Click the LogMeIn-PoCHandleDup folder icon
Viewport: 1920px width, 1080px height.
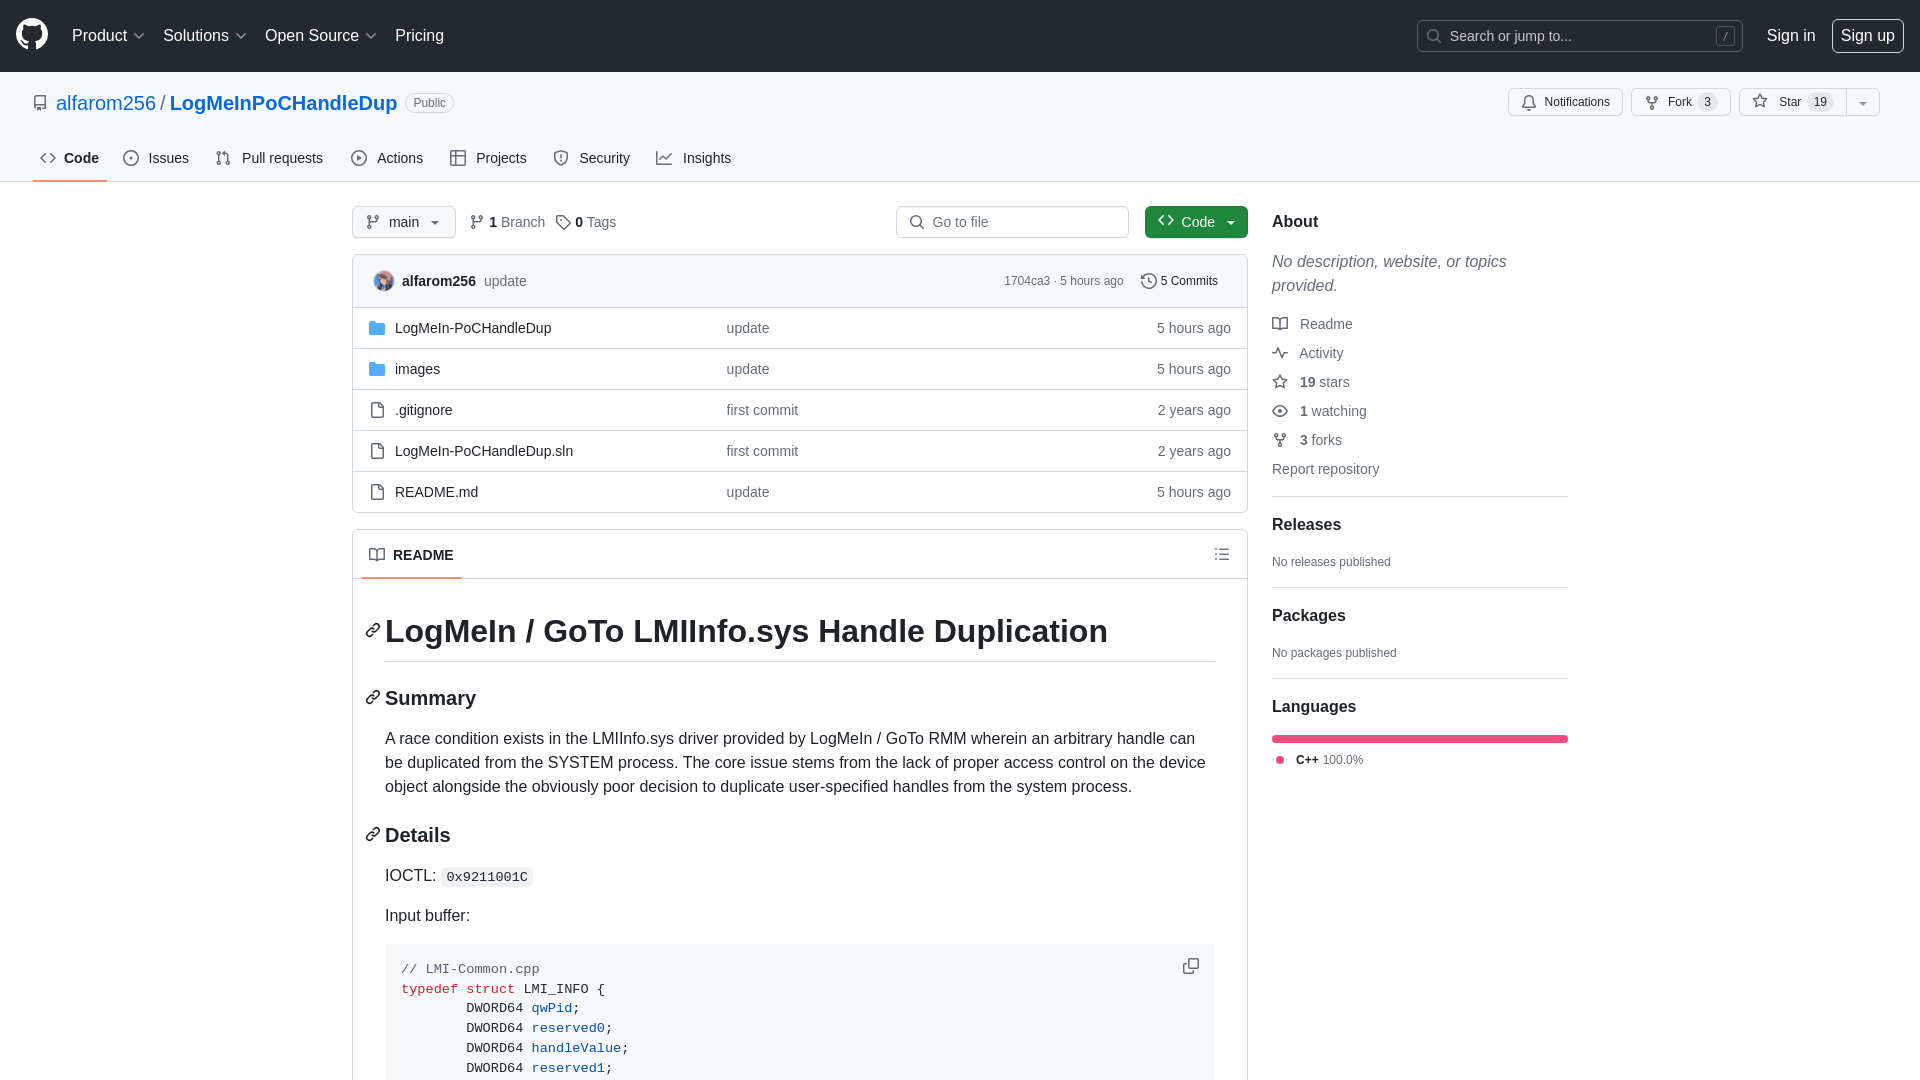[x=377, y=328]
